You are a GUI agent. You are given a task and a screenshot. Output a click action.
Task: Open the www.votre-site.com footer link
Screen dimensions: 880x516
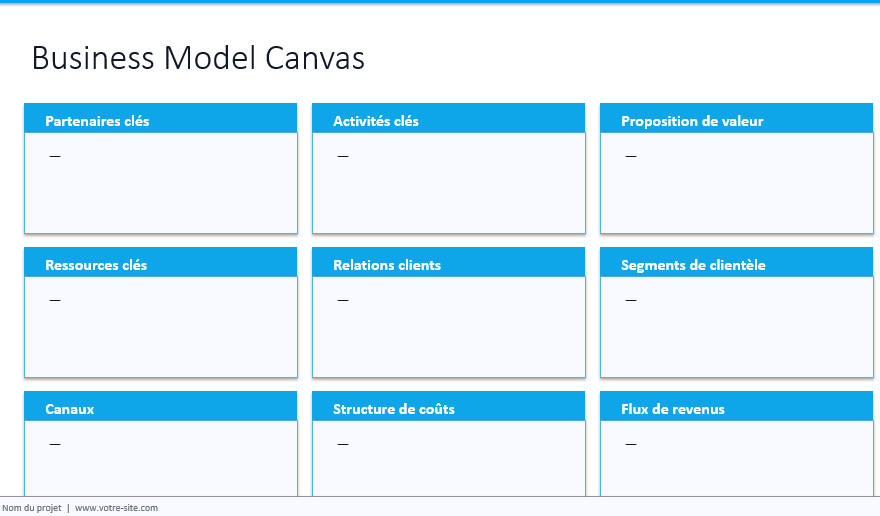116,508
